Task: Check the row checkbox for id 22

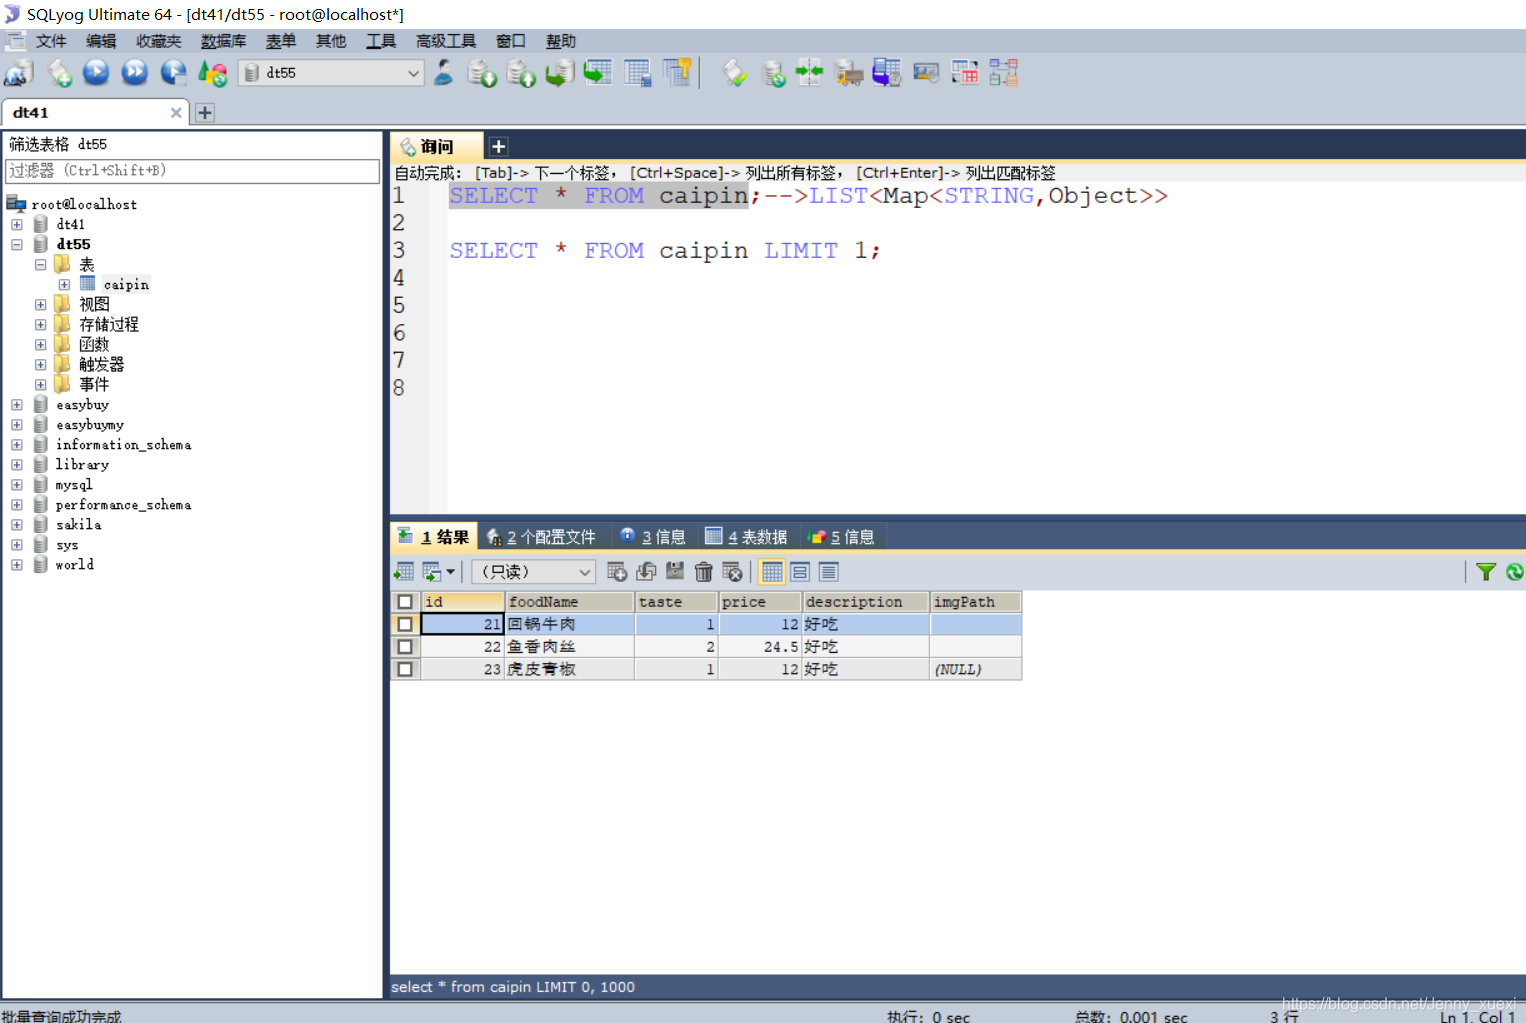Action: 405,647
